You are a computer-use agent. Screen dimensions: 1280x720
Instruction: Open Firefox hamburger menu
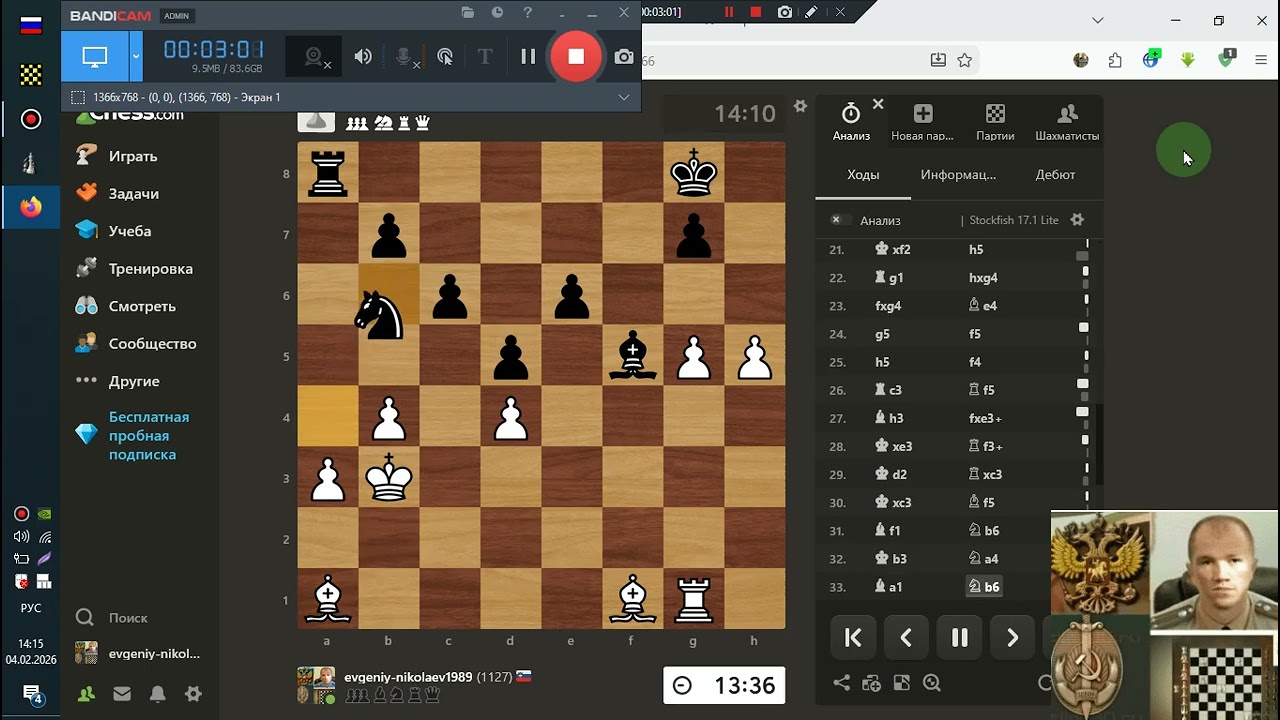[1261, 60]
